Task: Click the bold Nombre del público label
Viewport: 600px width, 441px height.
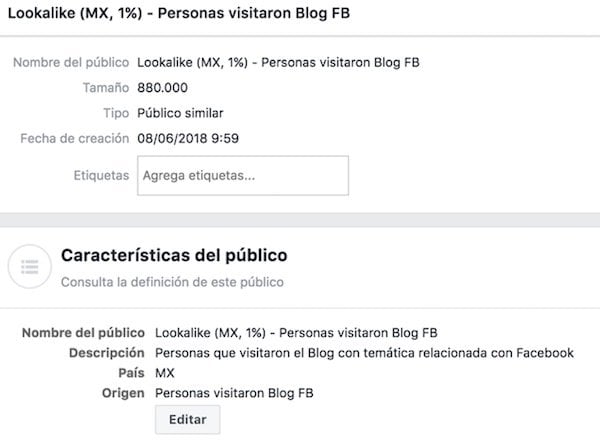Action: 82,333
